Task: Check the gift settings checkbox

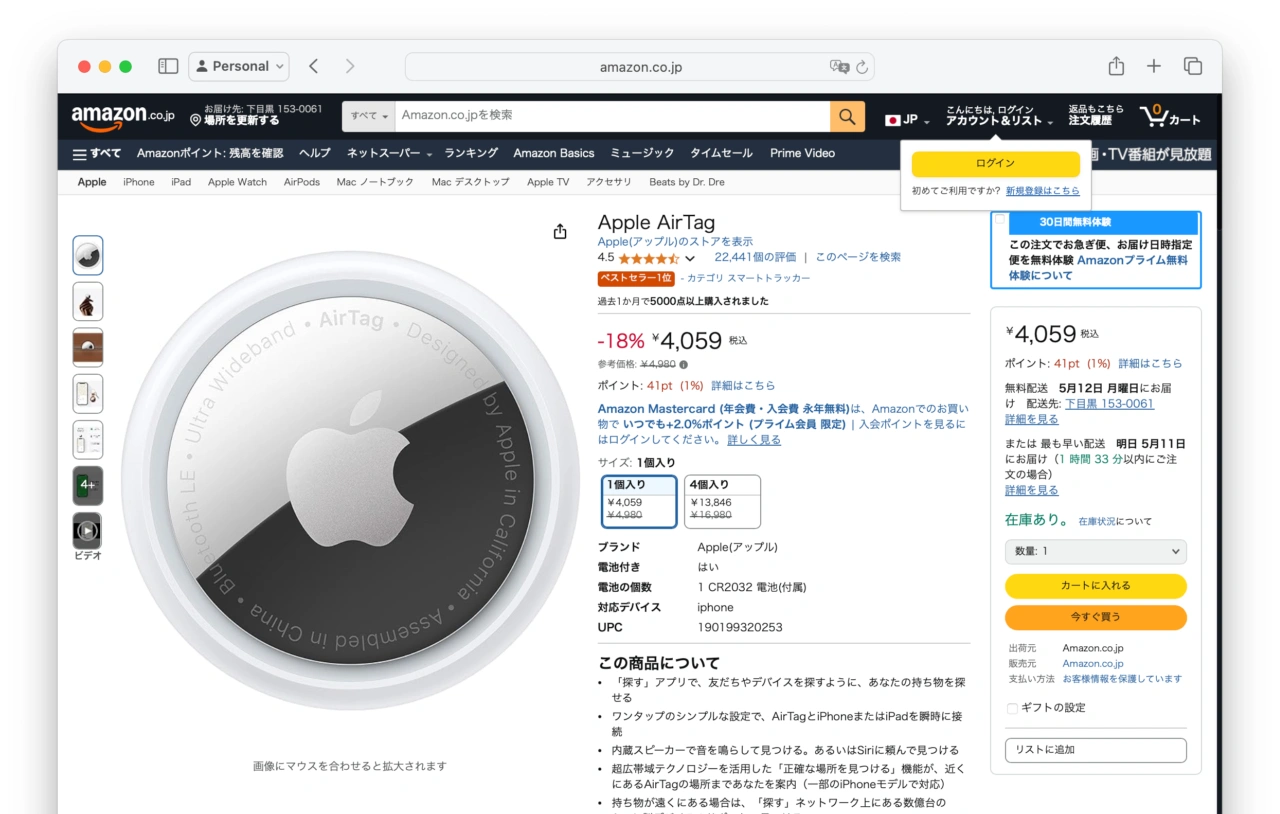Action: 1012,708
